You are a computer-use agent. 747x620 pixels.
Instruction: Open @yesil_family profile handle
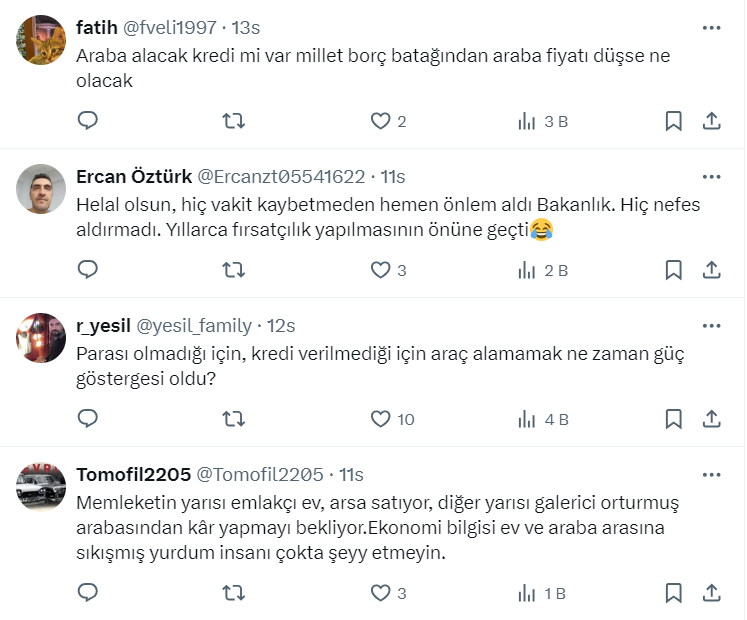(194, 326)
